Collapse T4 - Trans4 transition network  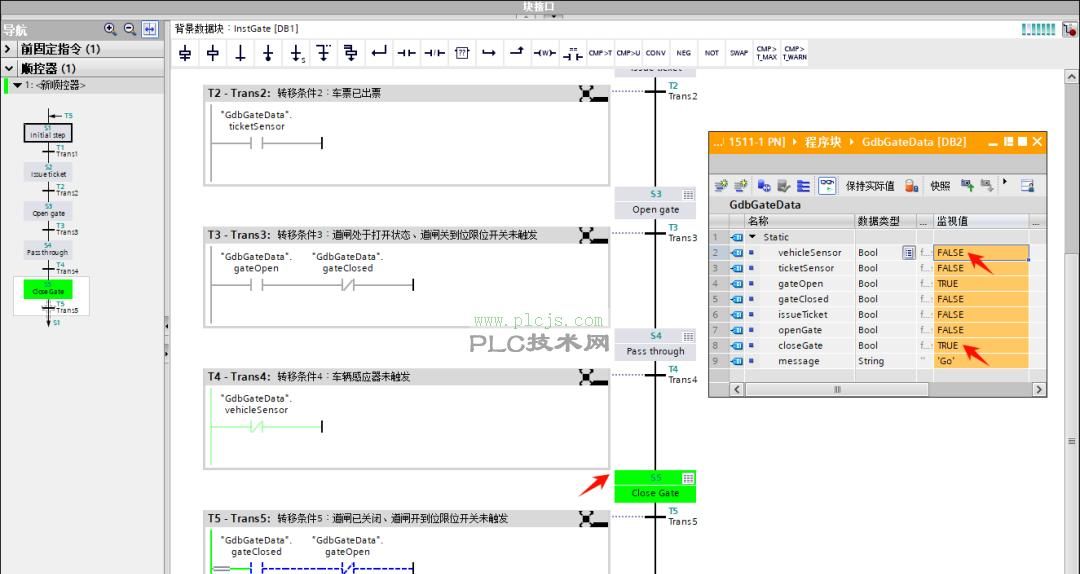click(593, 377)
